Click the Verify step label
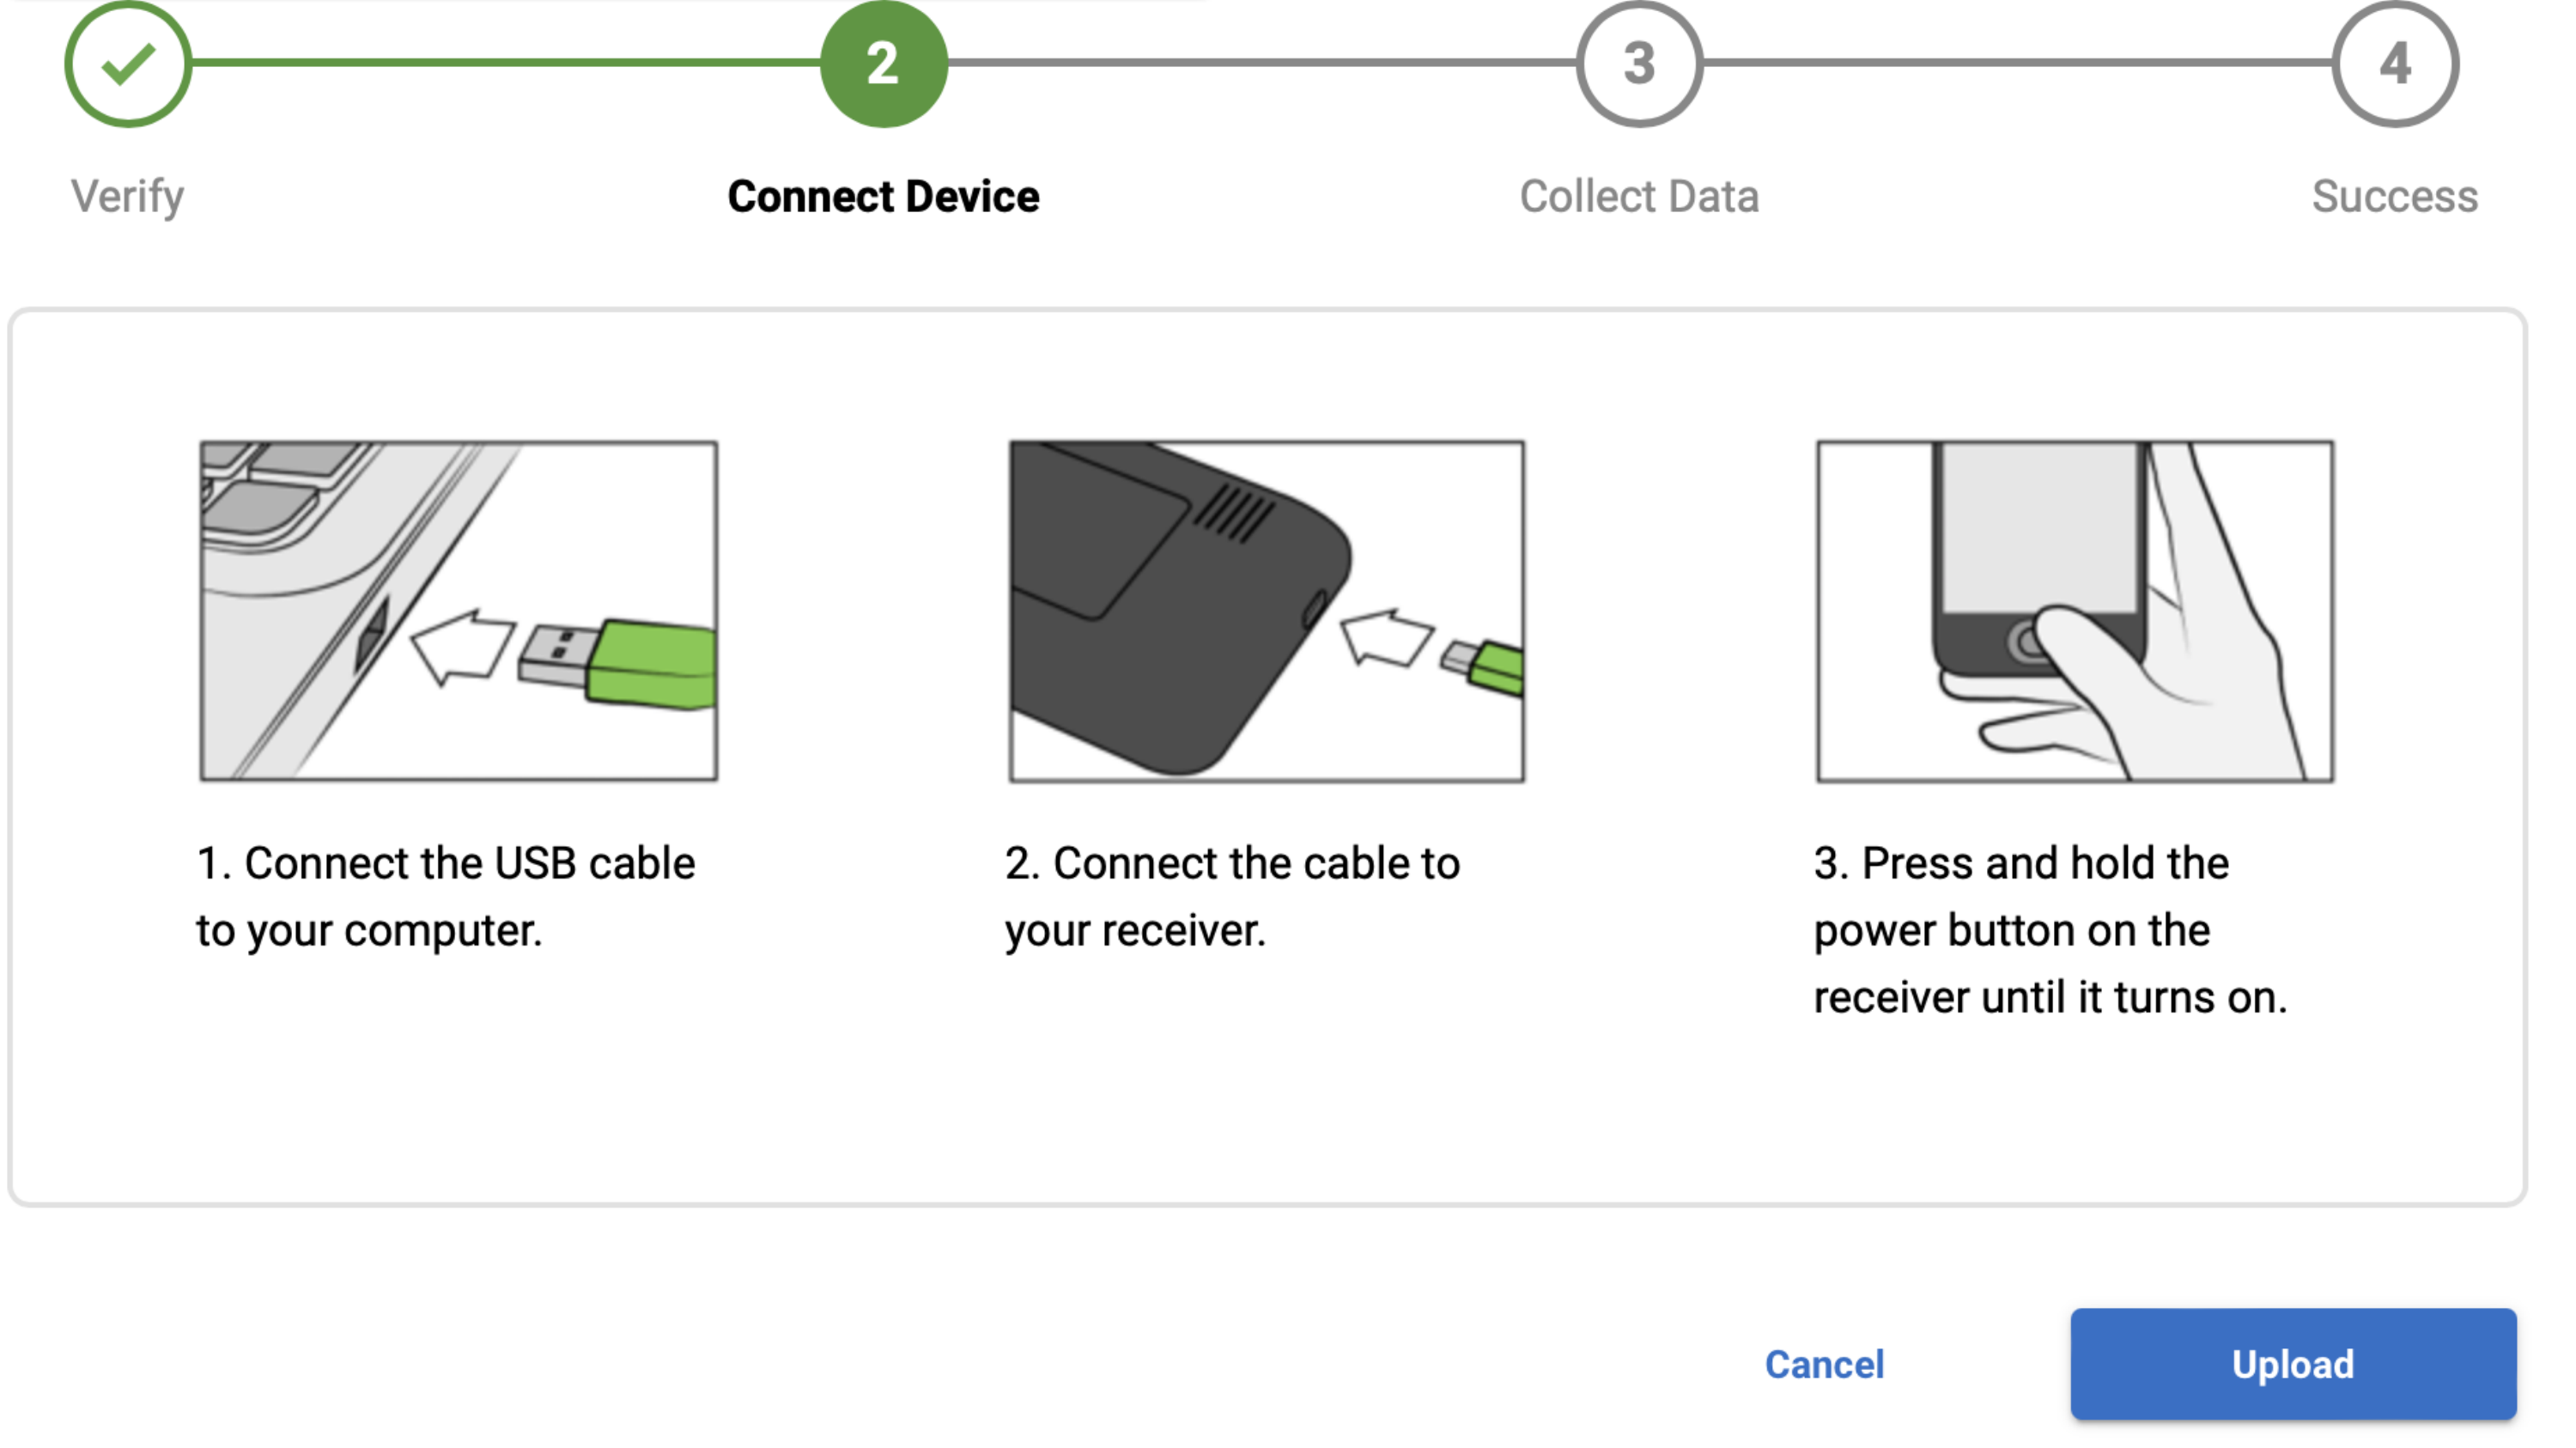Screen dimensions: 2576x1448 128,196
